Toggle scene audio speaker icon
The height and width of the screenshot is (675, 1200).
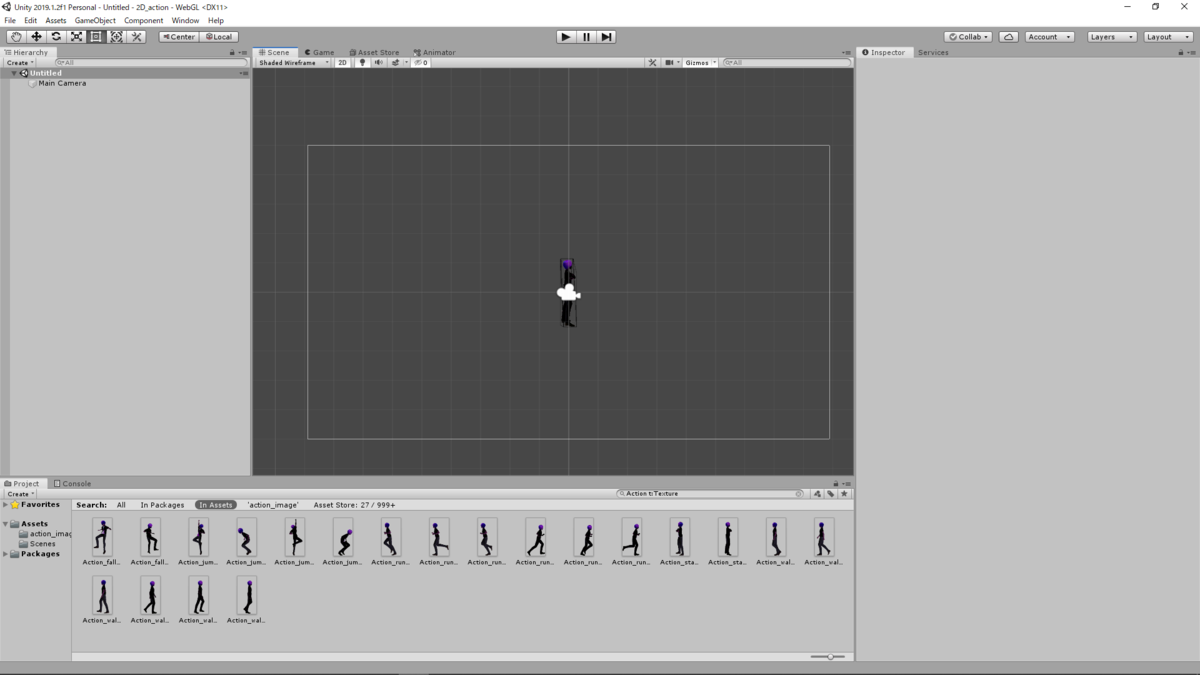(x=378, y=63)
